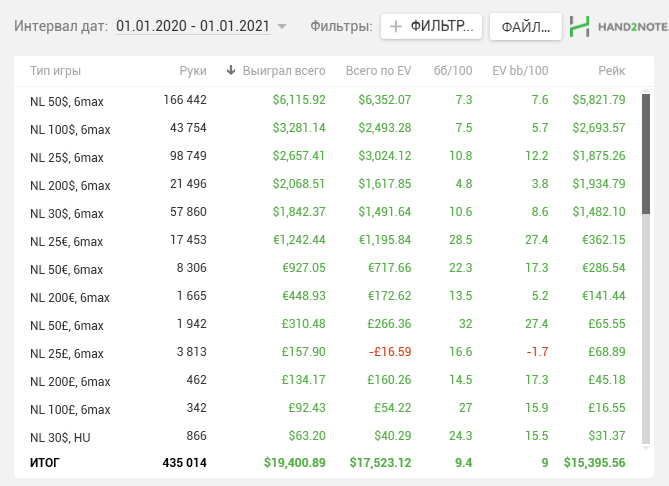Sort by Руки column header
Screen dimensions: 669x486
193,71
